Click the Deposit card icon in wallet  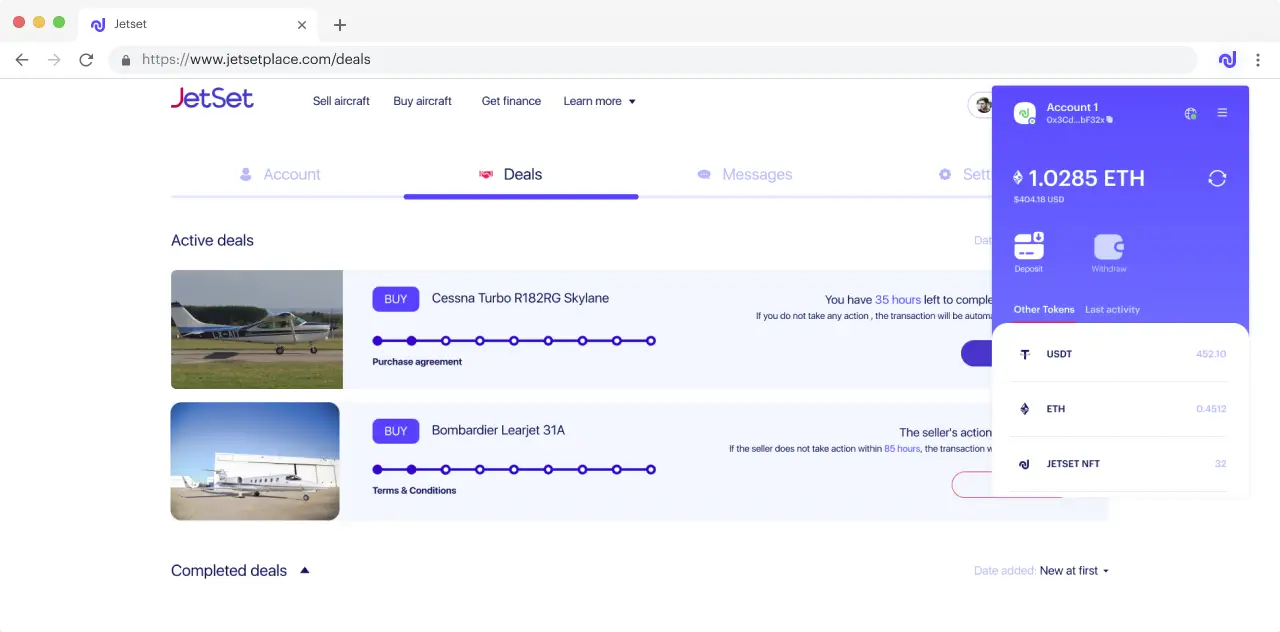[1028, 246]
